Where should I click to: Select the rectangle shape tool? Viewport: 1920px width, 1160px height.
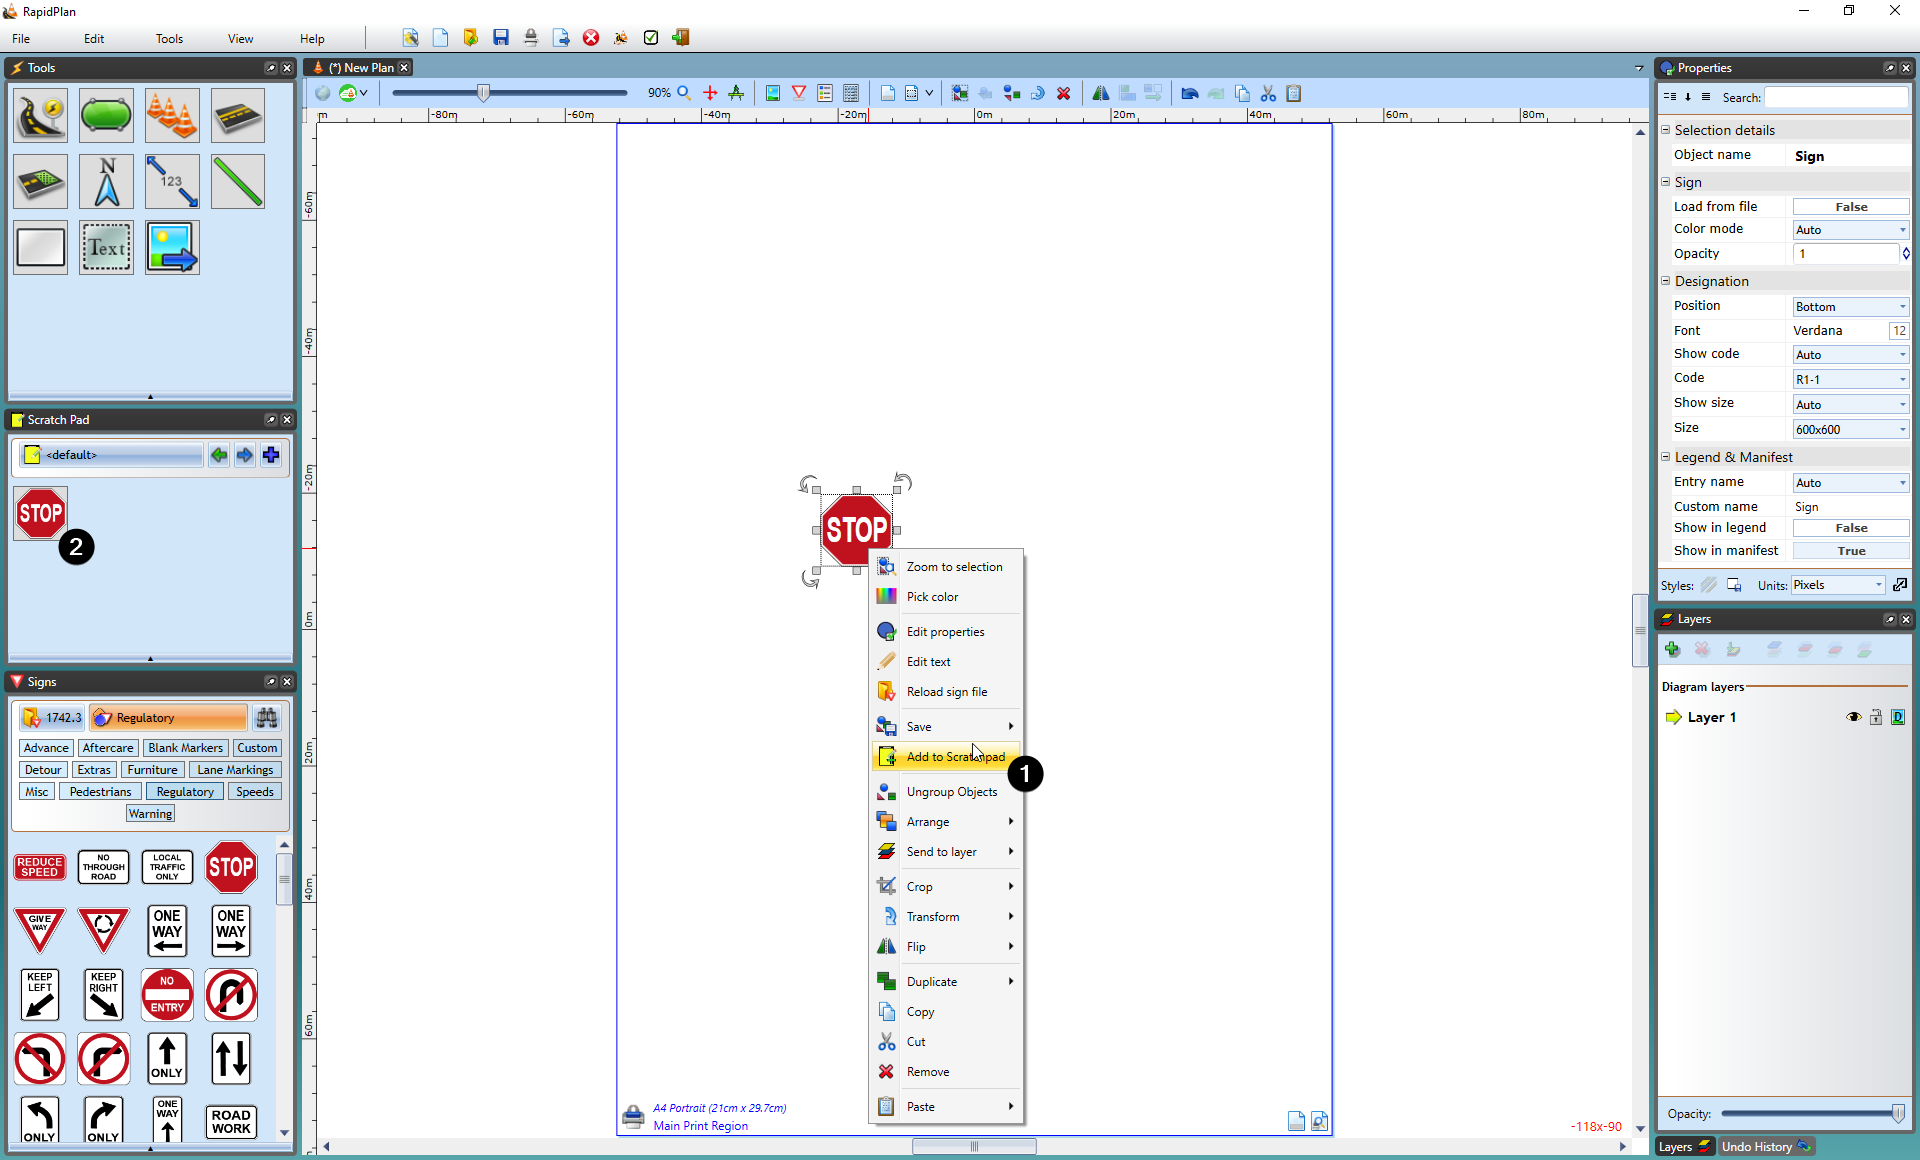click(x=40, y=247)
